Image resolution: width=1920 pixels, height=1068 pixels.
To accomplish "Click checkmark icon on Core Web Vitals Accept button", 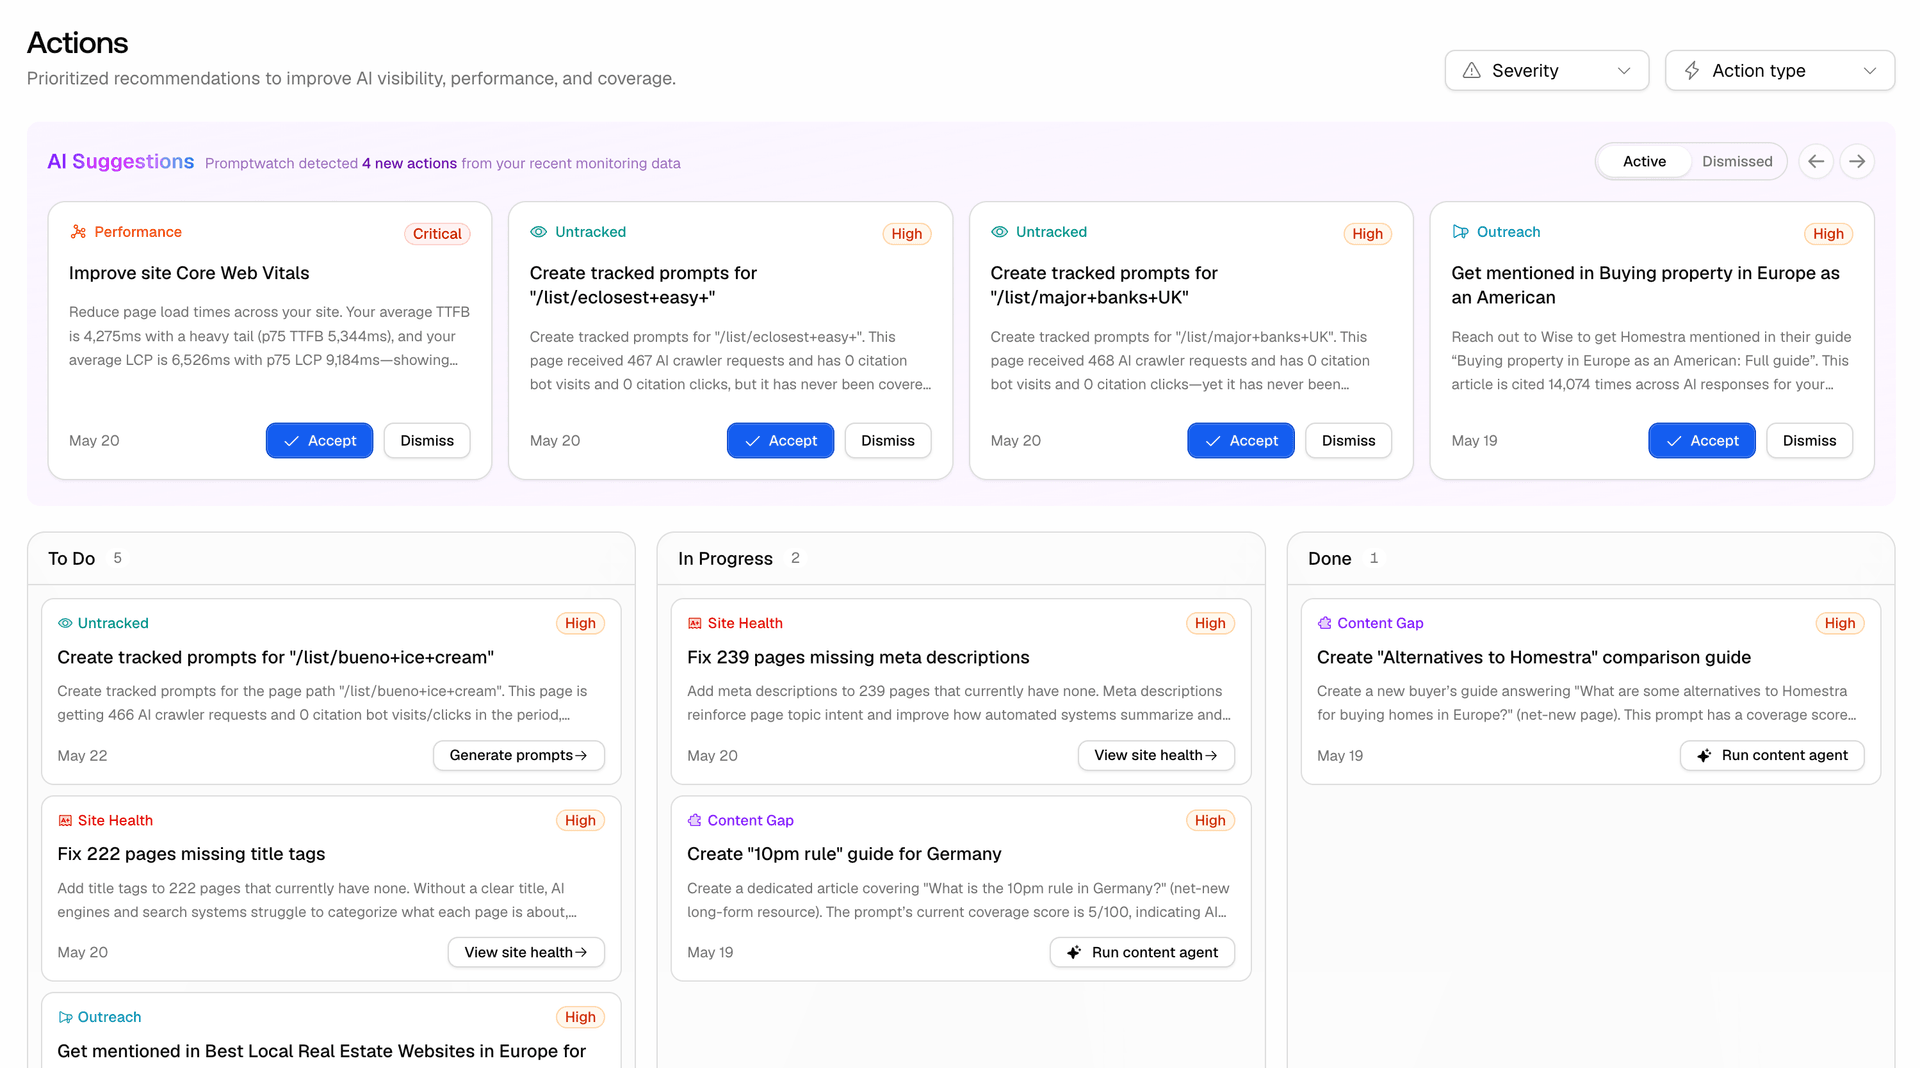I will click(x=291, y=441).
